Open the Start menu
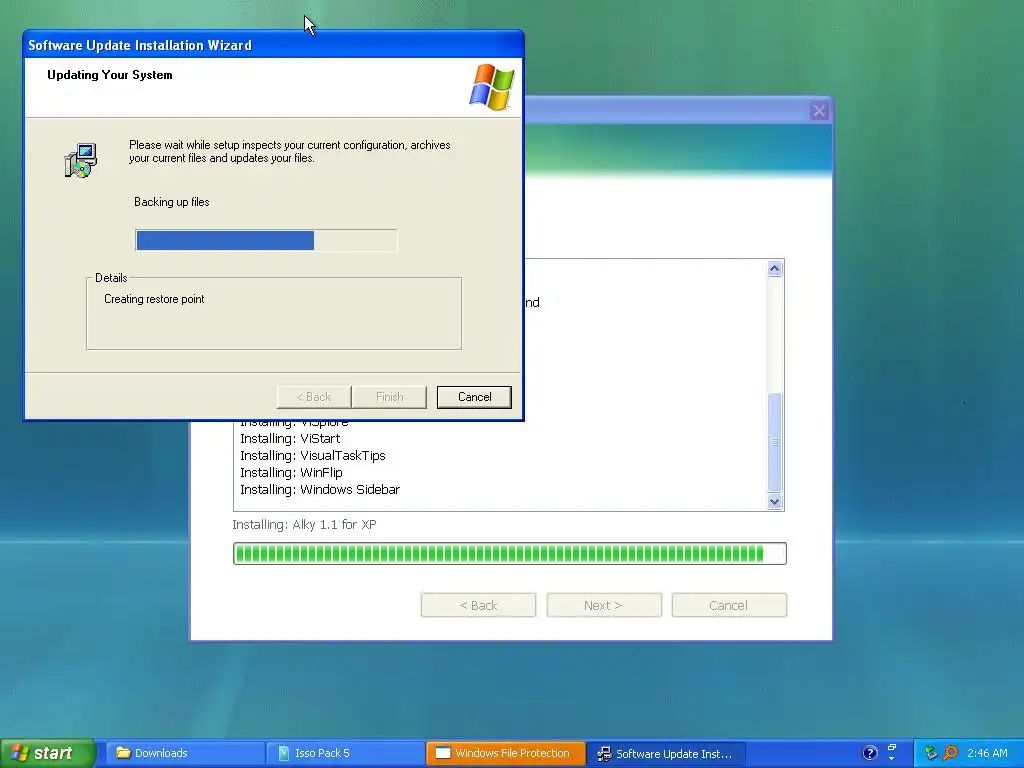 [47, 753]
